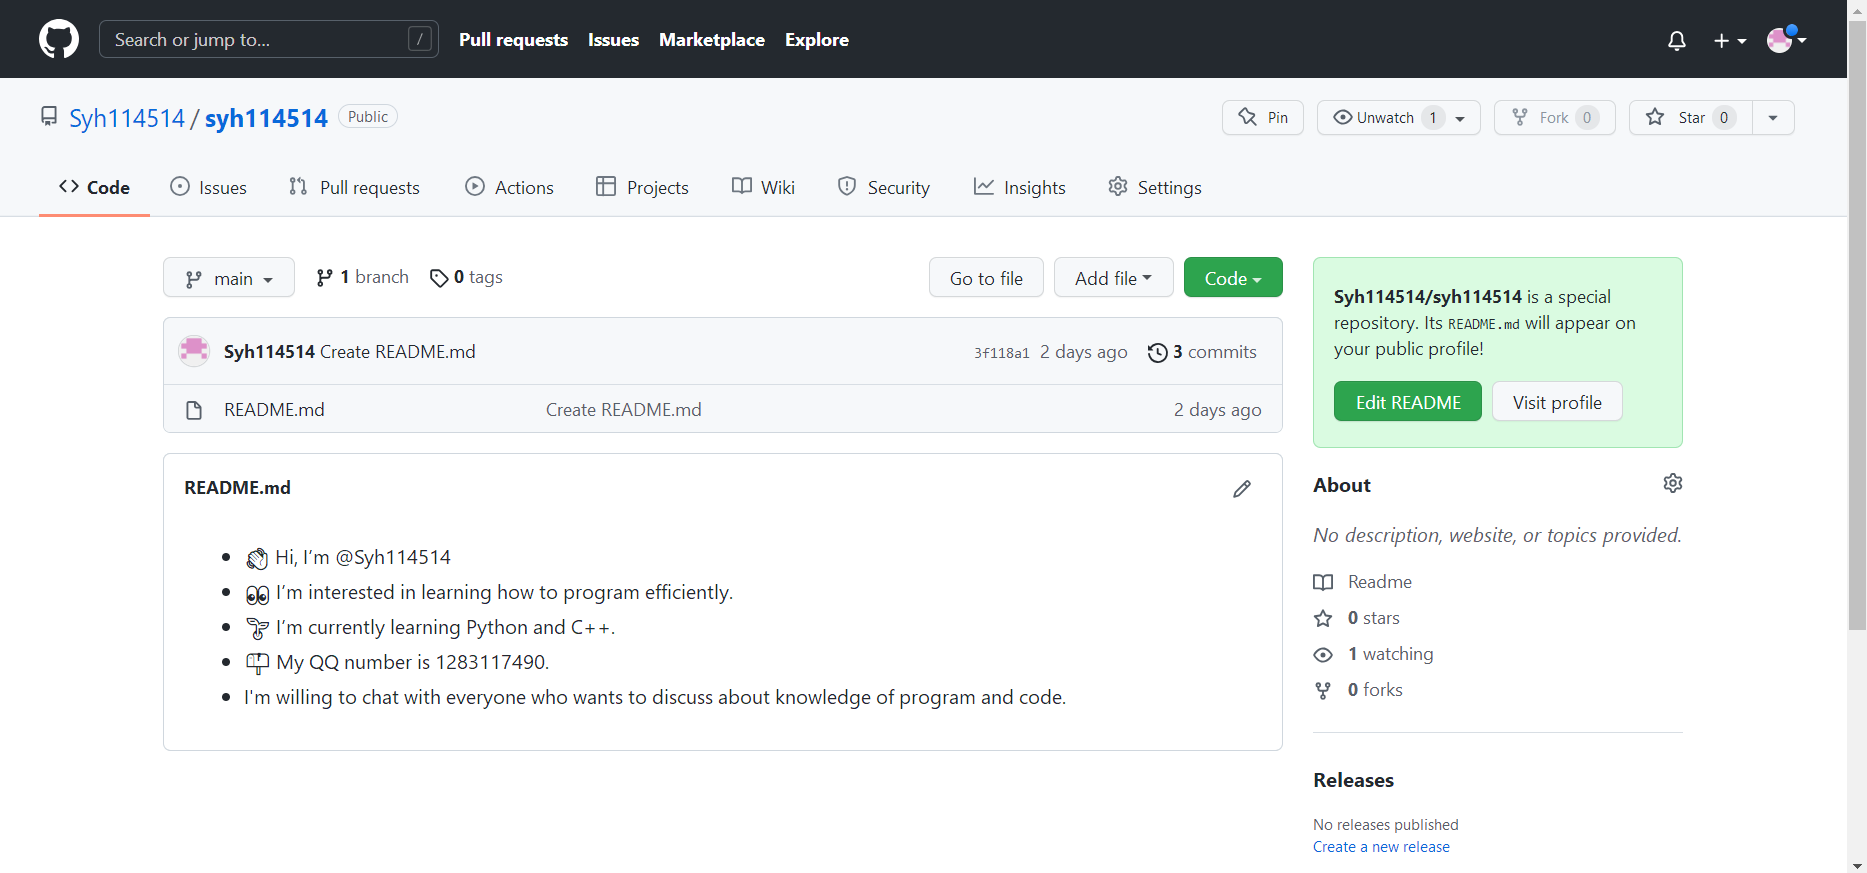
Task: Follow the Create a new release link
Action: point(1381,847)
